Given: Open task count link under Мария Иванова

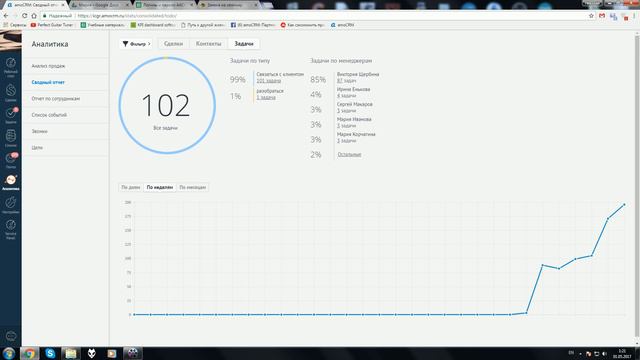Looking at the screenshot, I should (x=346, y=126).
